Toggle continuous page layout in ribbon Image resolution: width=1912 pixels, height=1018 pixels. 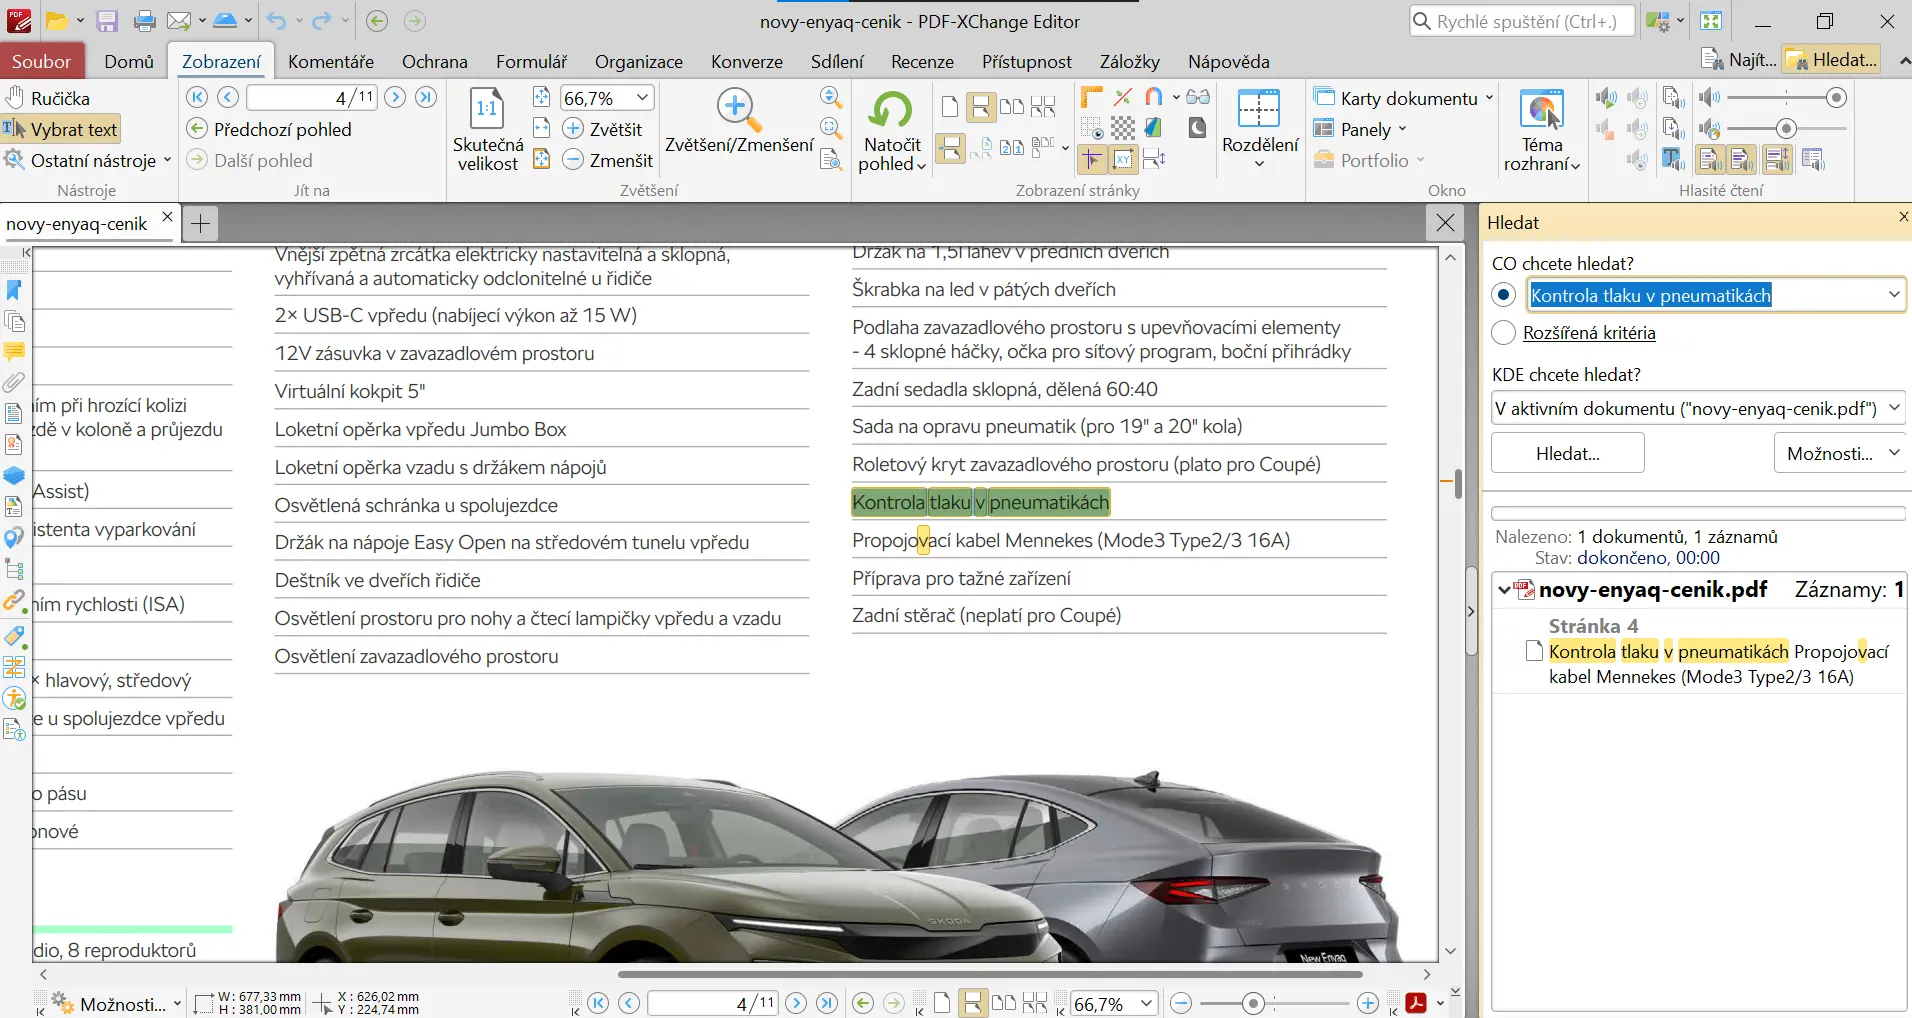[981, 106]
